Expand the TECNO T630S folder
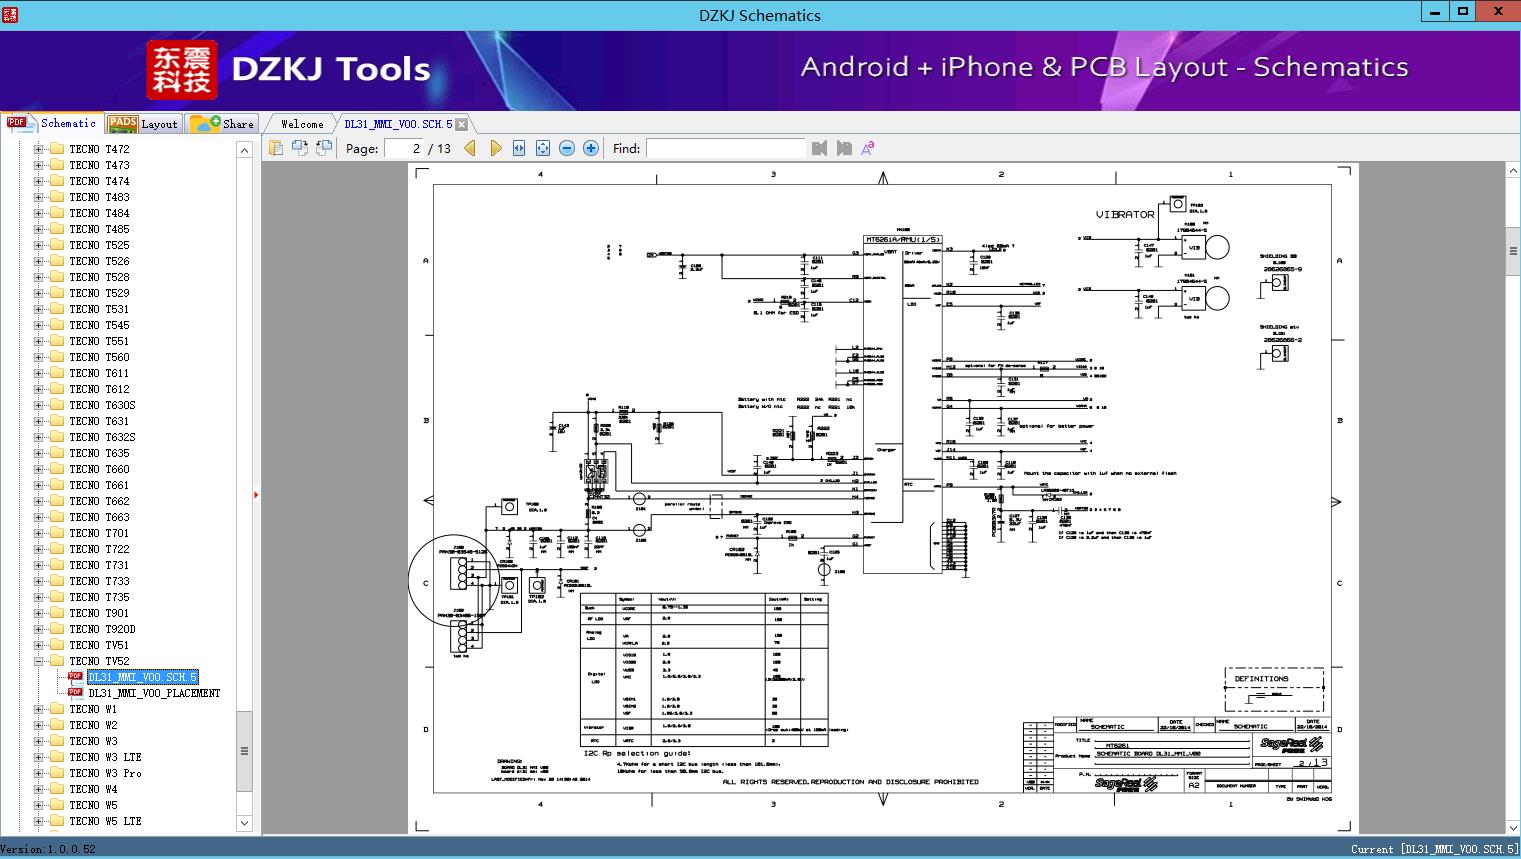 (38, 405)
